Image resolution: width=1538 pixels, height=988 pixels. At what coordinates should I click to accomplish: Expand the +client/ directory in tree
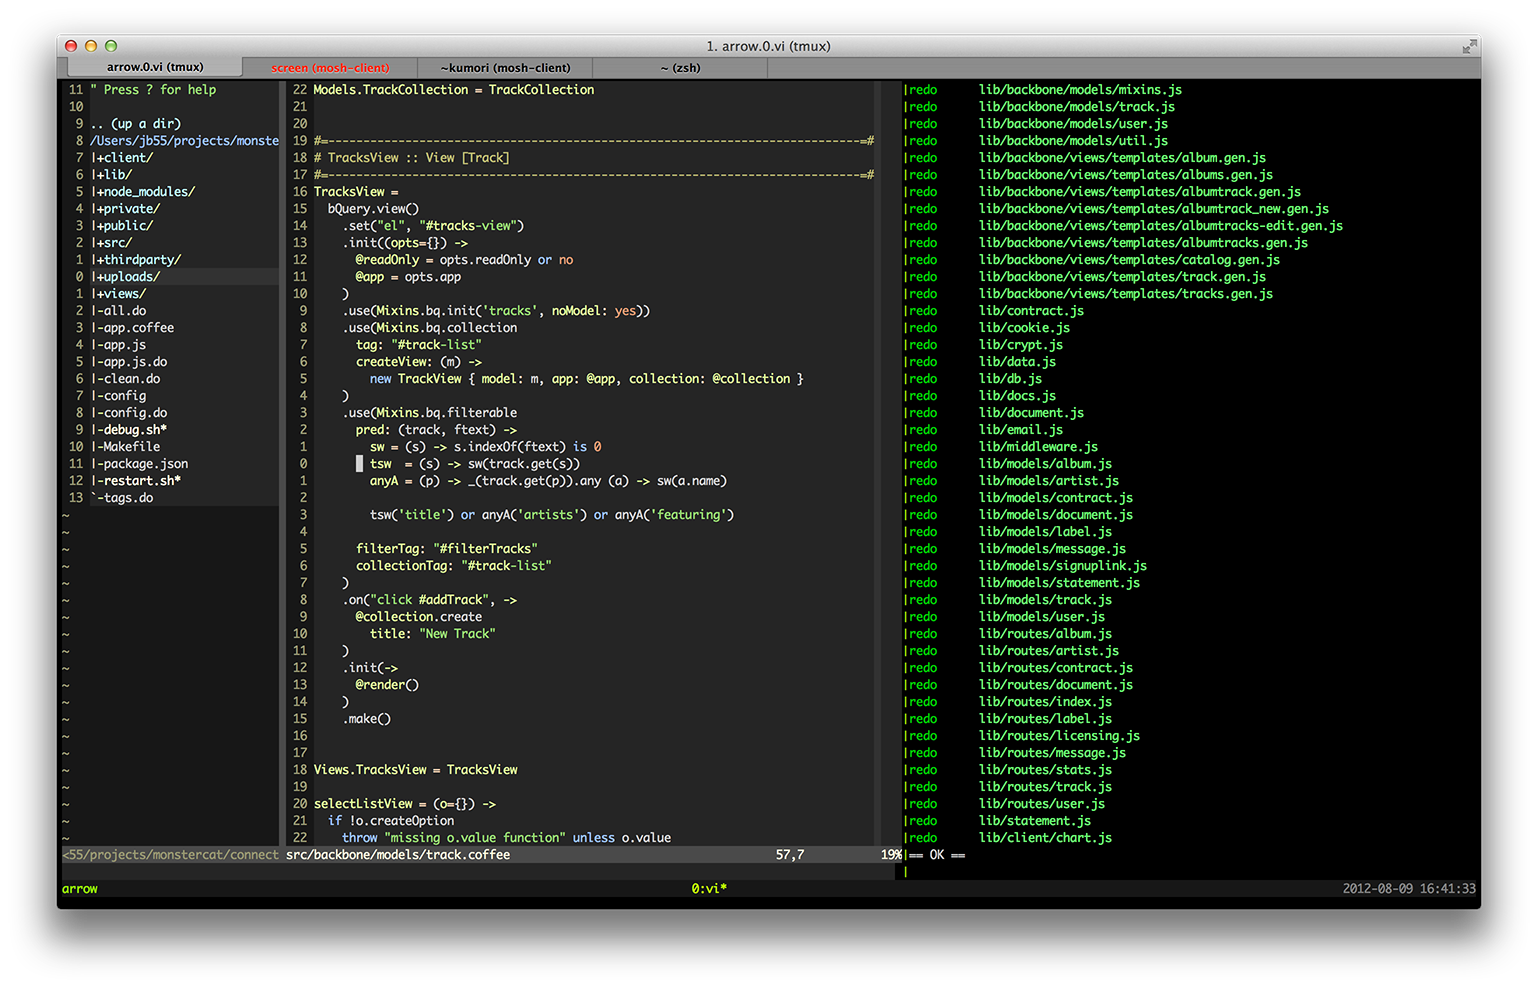(124, 158)
